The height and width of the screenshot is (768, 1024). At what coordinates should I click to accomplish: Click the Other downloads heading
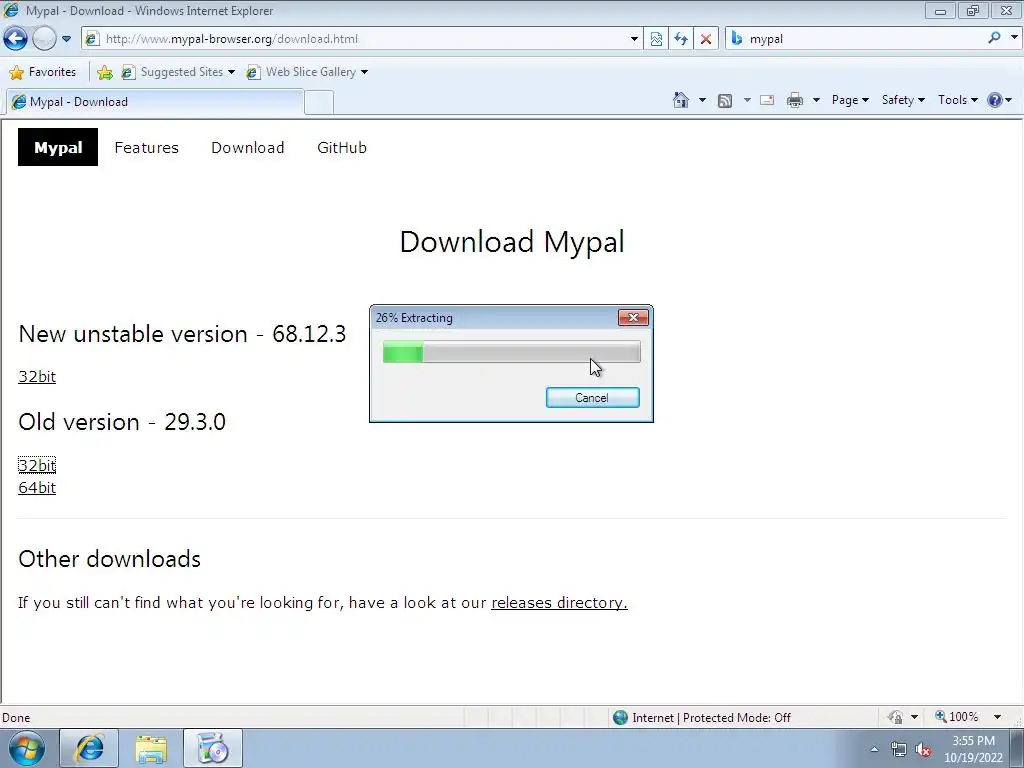(110, 559)
